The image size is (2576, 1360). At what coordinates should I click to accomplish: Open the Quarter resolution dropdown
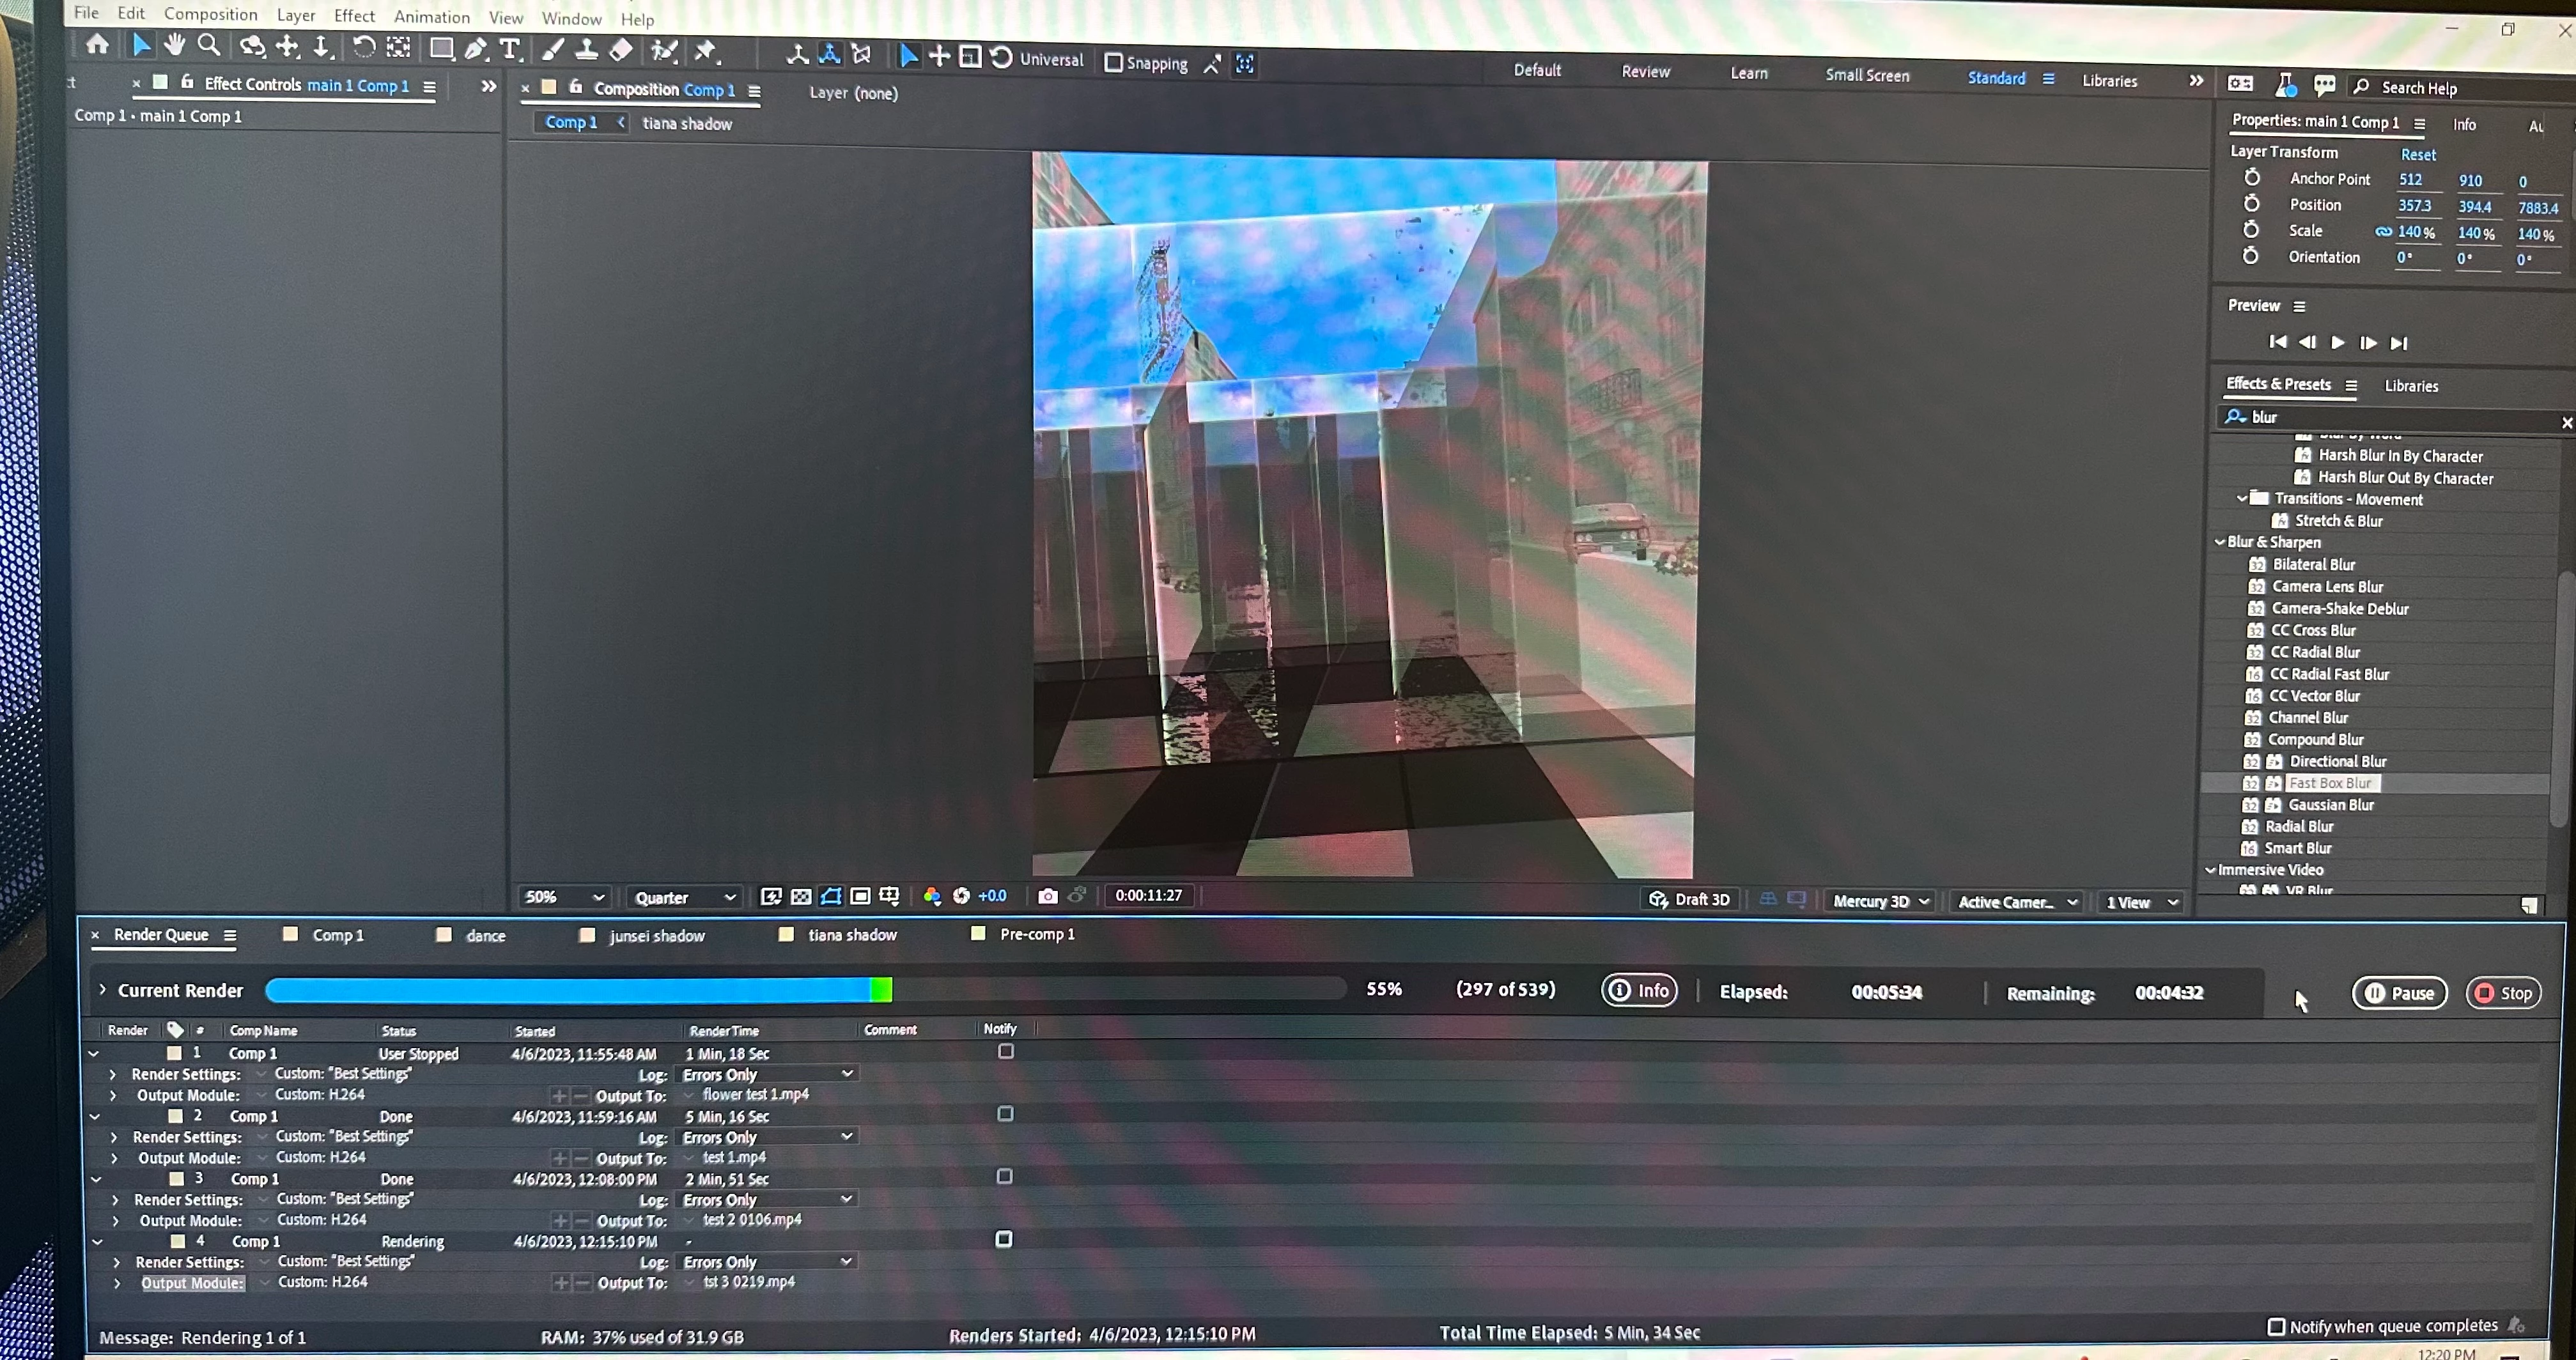click(x=685, y=898)
